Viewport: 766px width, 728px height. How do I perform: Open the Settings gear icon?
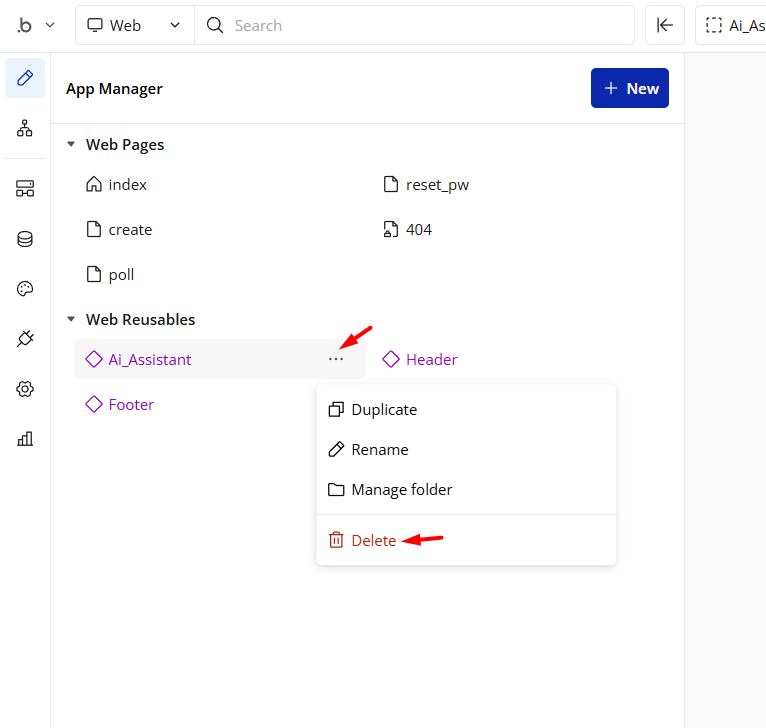click(25, 389)
